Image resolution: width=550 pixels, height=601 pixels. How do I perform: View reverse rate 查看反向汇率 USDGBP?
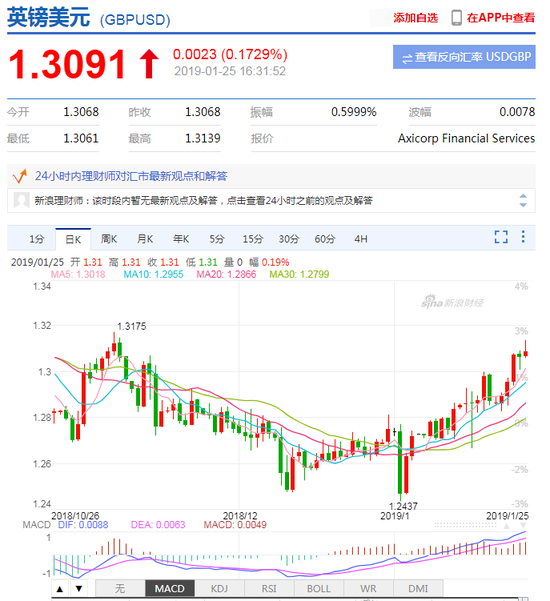coord(464,57)
